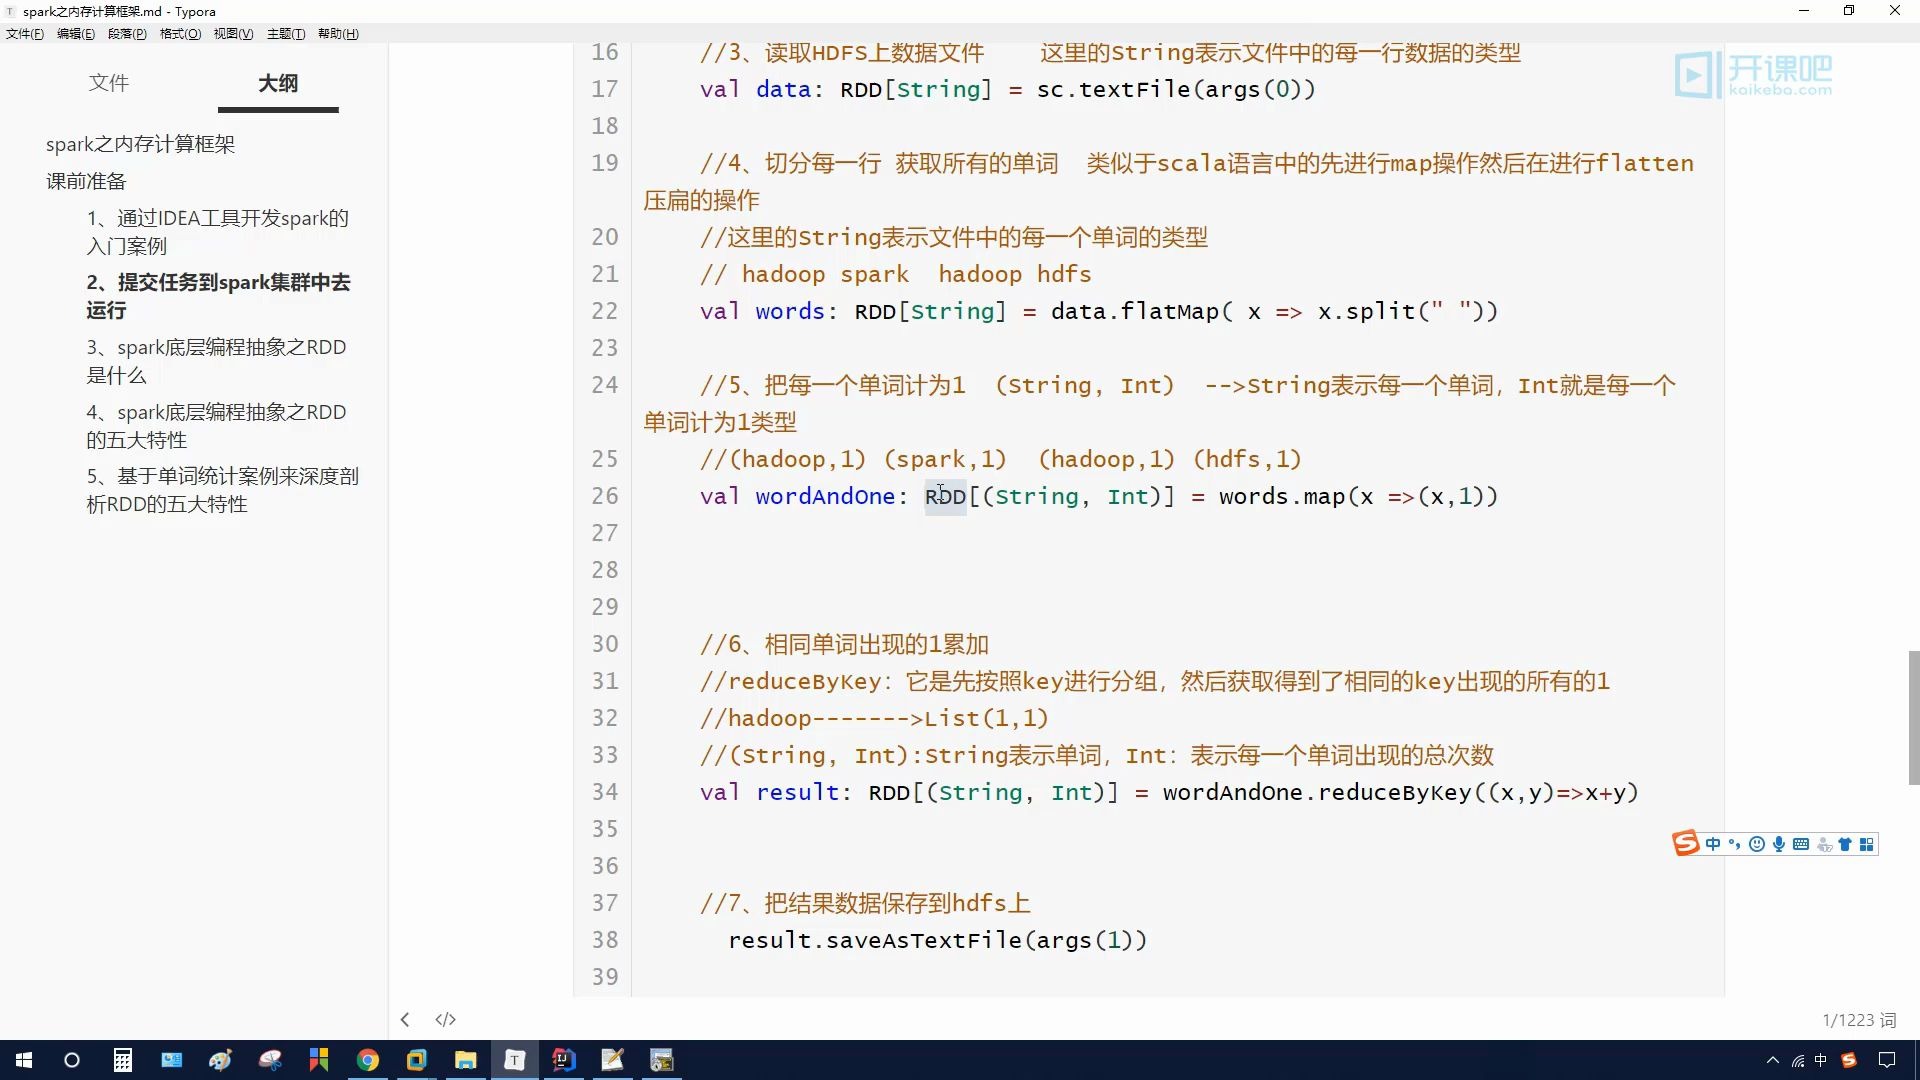
Task: Click the comment '//7、把结果数据保存到hdfs上'
Action: click(x=865, y=903)
